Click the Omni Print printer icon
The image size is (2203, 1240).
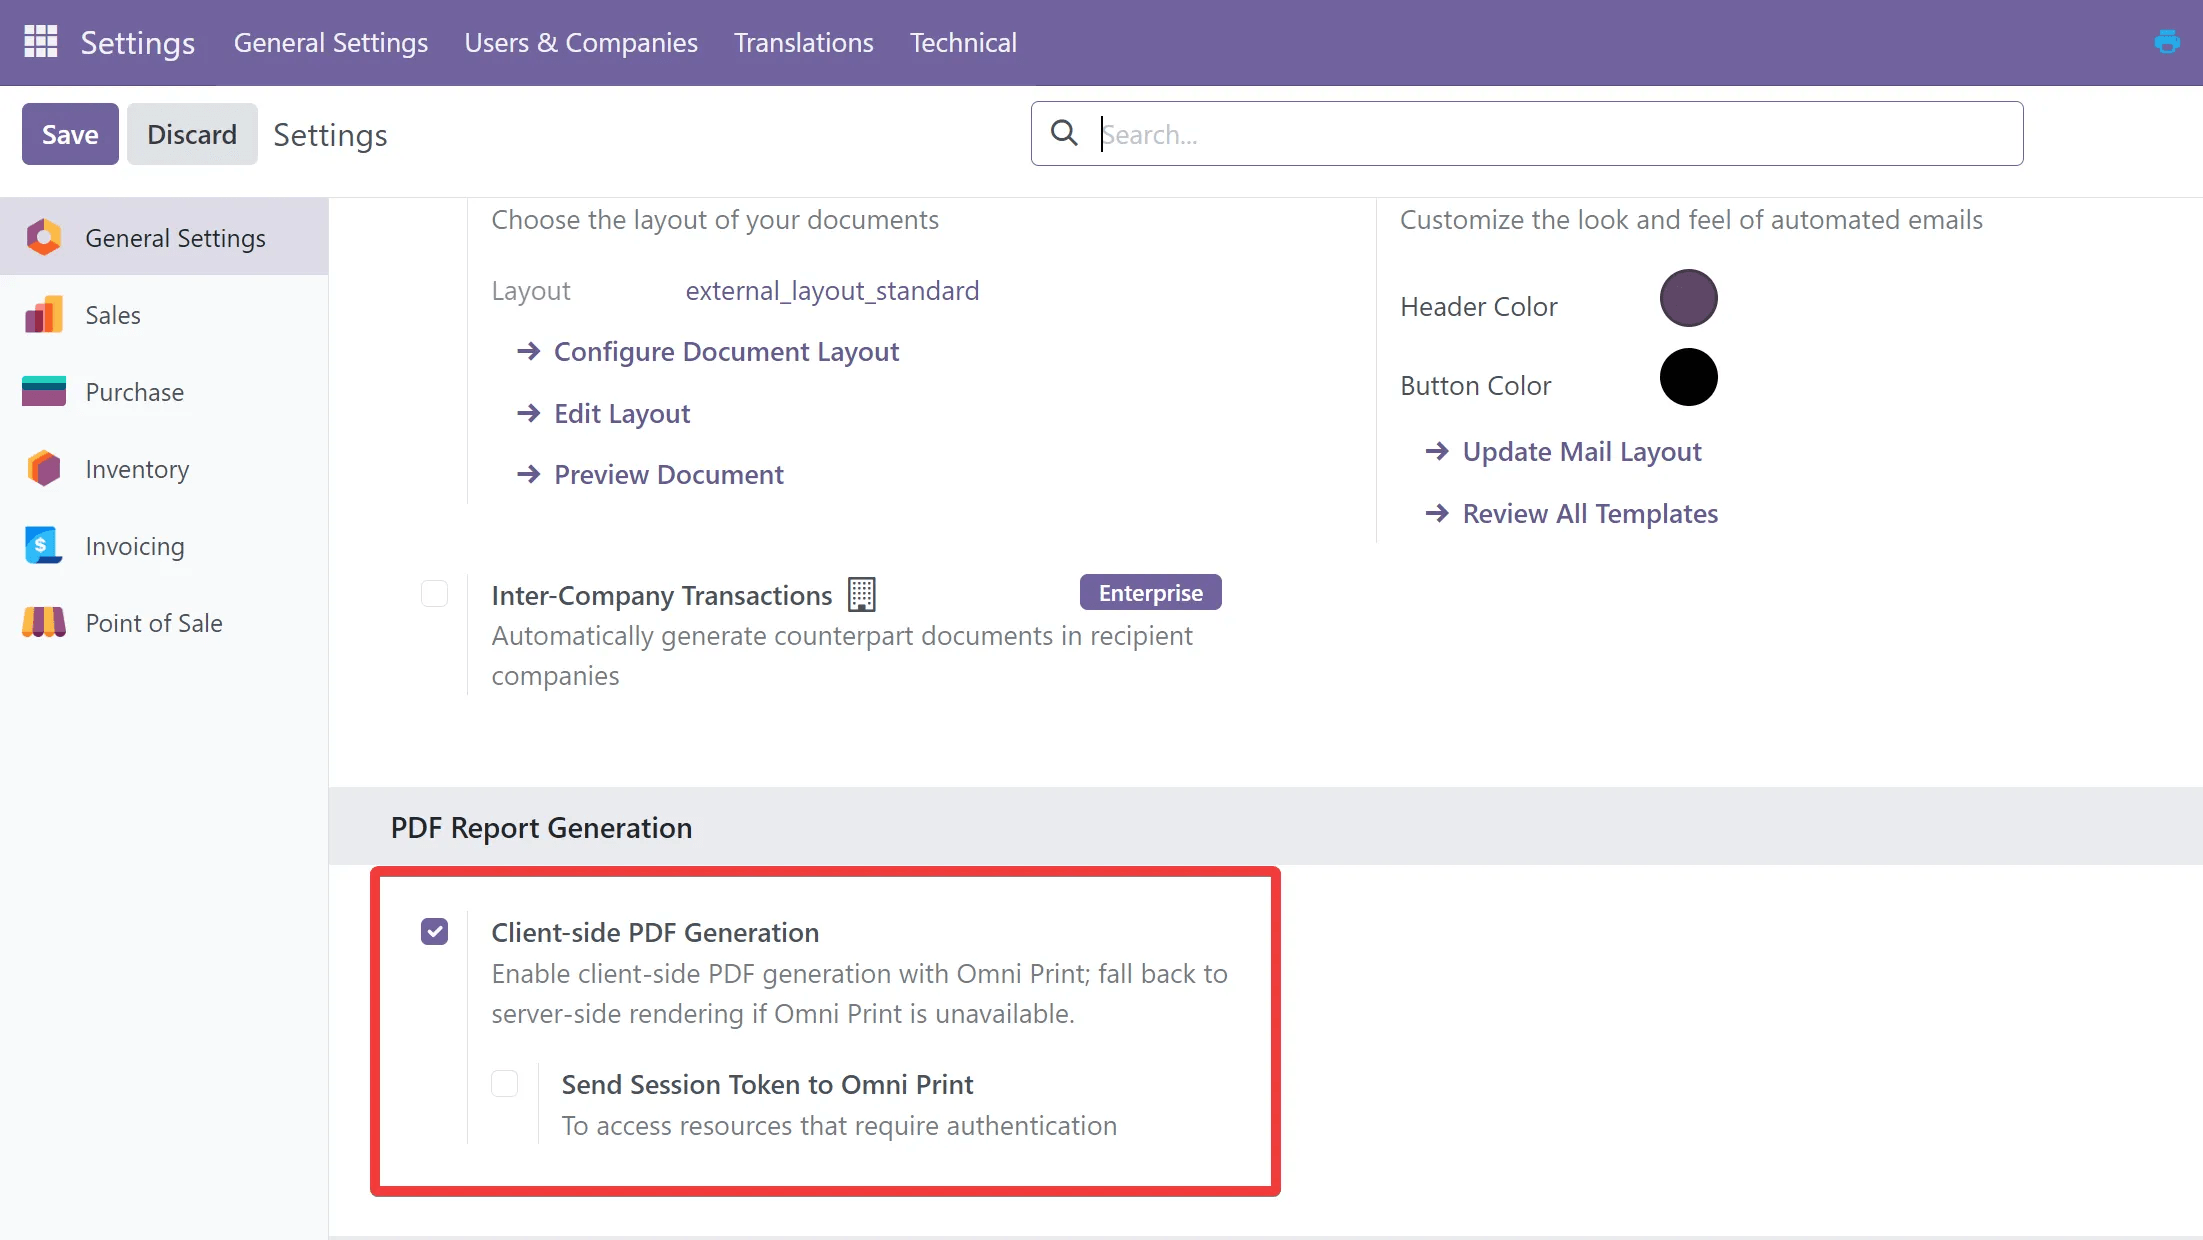coord(2167,42)
